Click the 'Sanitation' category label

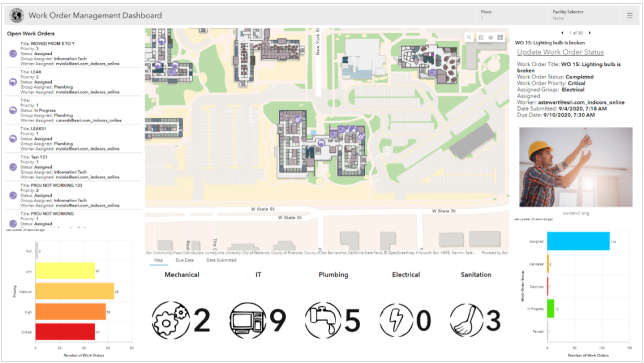point(476,275)
